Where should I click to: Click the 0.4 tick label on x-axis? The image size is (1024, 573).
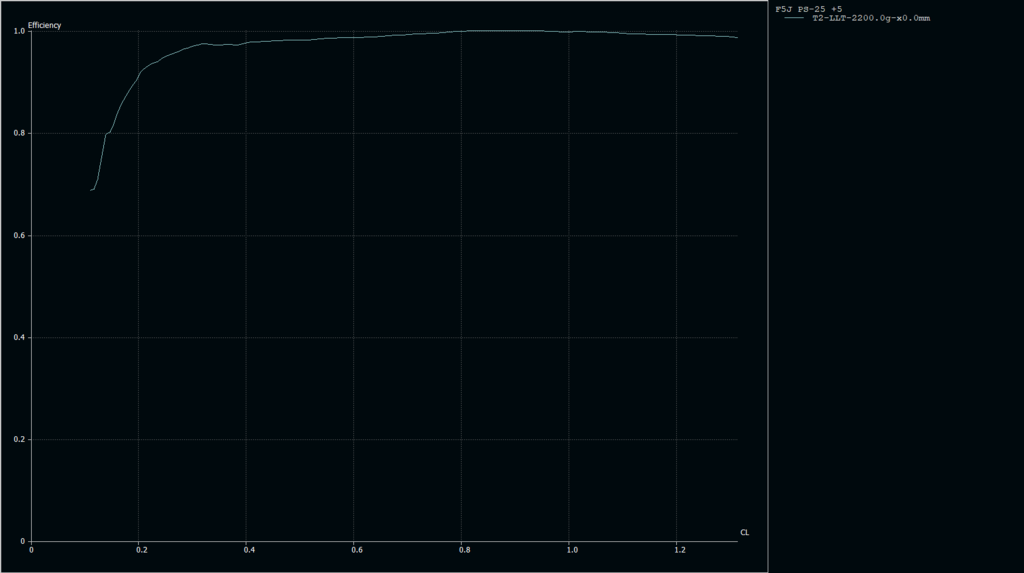[x=249, y=550]
